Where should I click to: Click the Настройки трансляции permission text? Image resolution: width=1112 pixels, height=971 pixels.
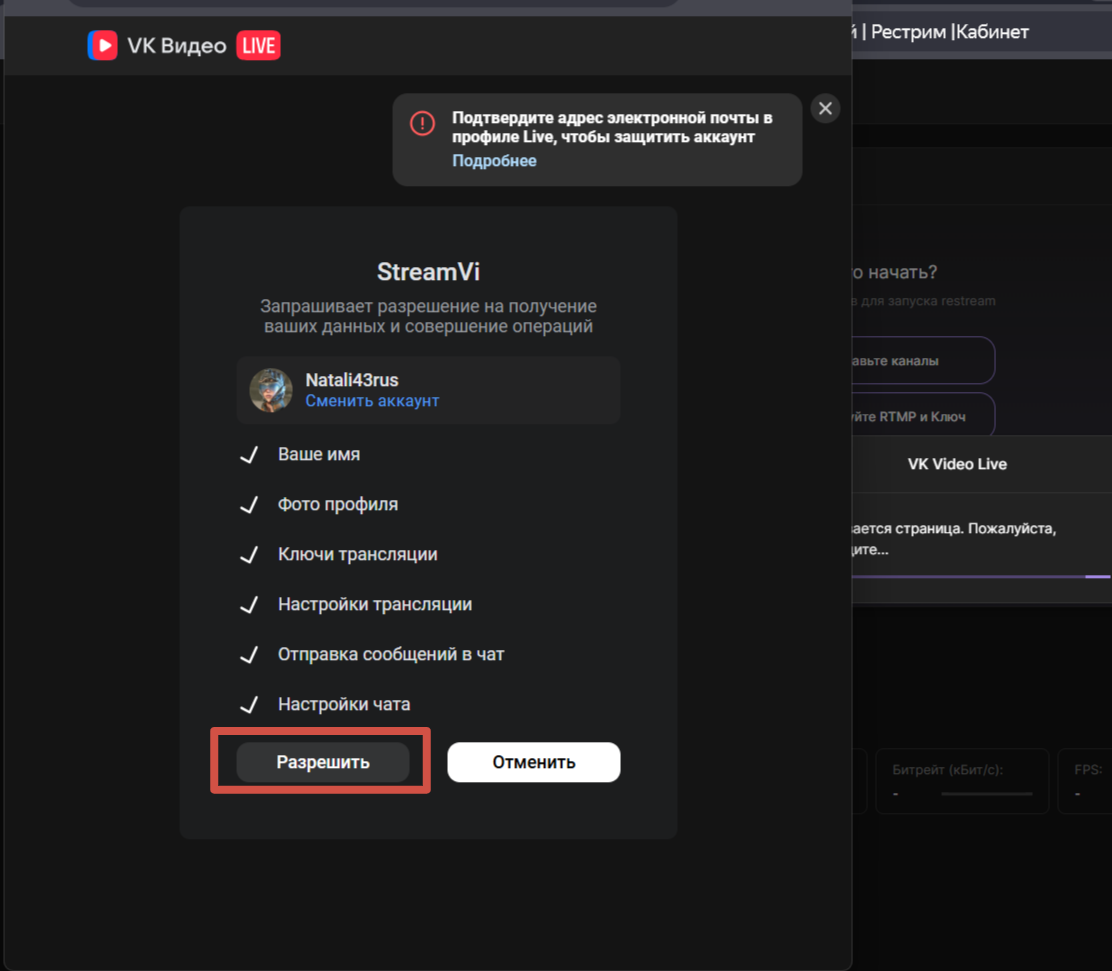[375, 604]
